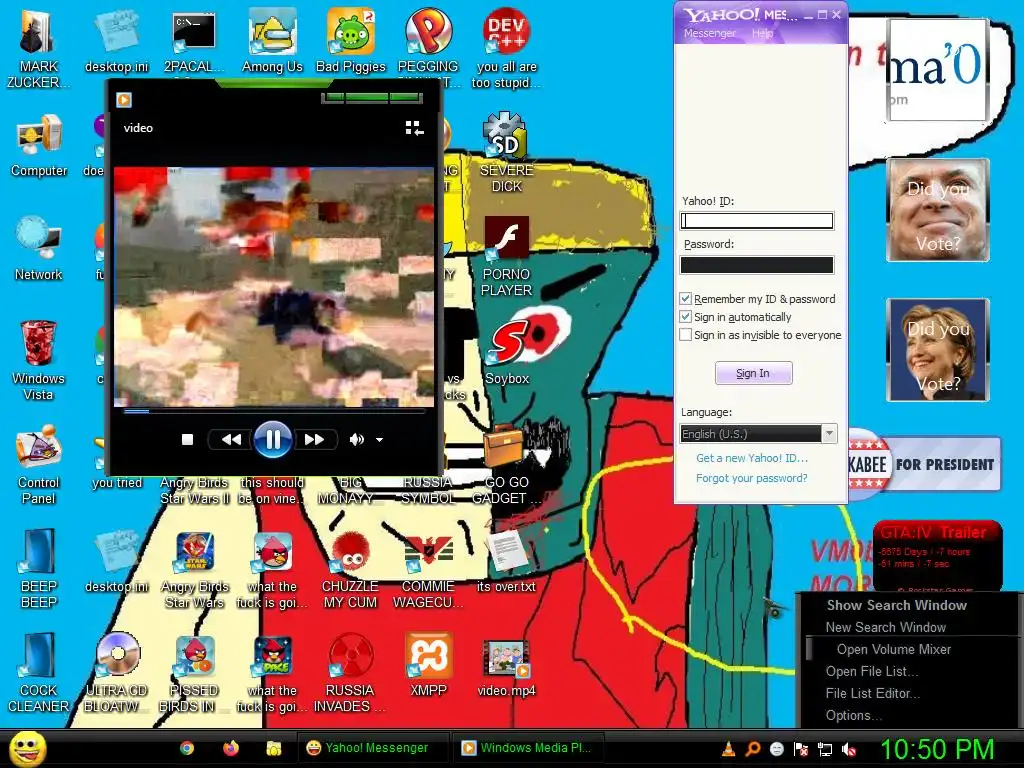This screenshot has width=1024, height=768.
Task: Switch to Windows Media Player taskbar button
Action: click(x=528, y=748)
